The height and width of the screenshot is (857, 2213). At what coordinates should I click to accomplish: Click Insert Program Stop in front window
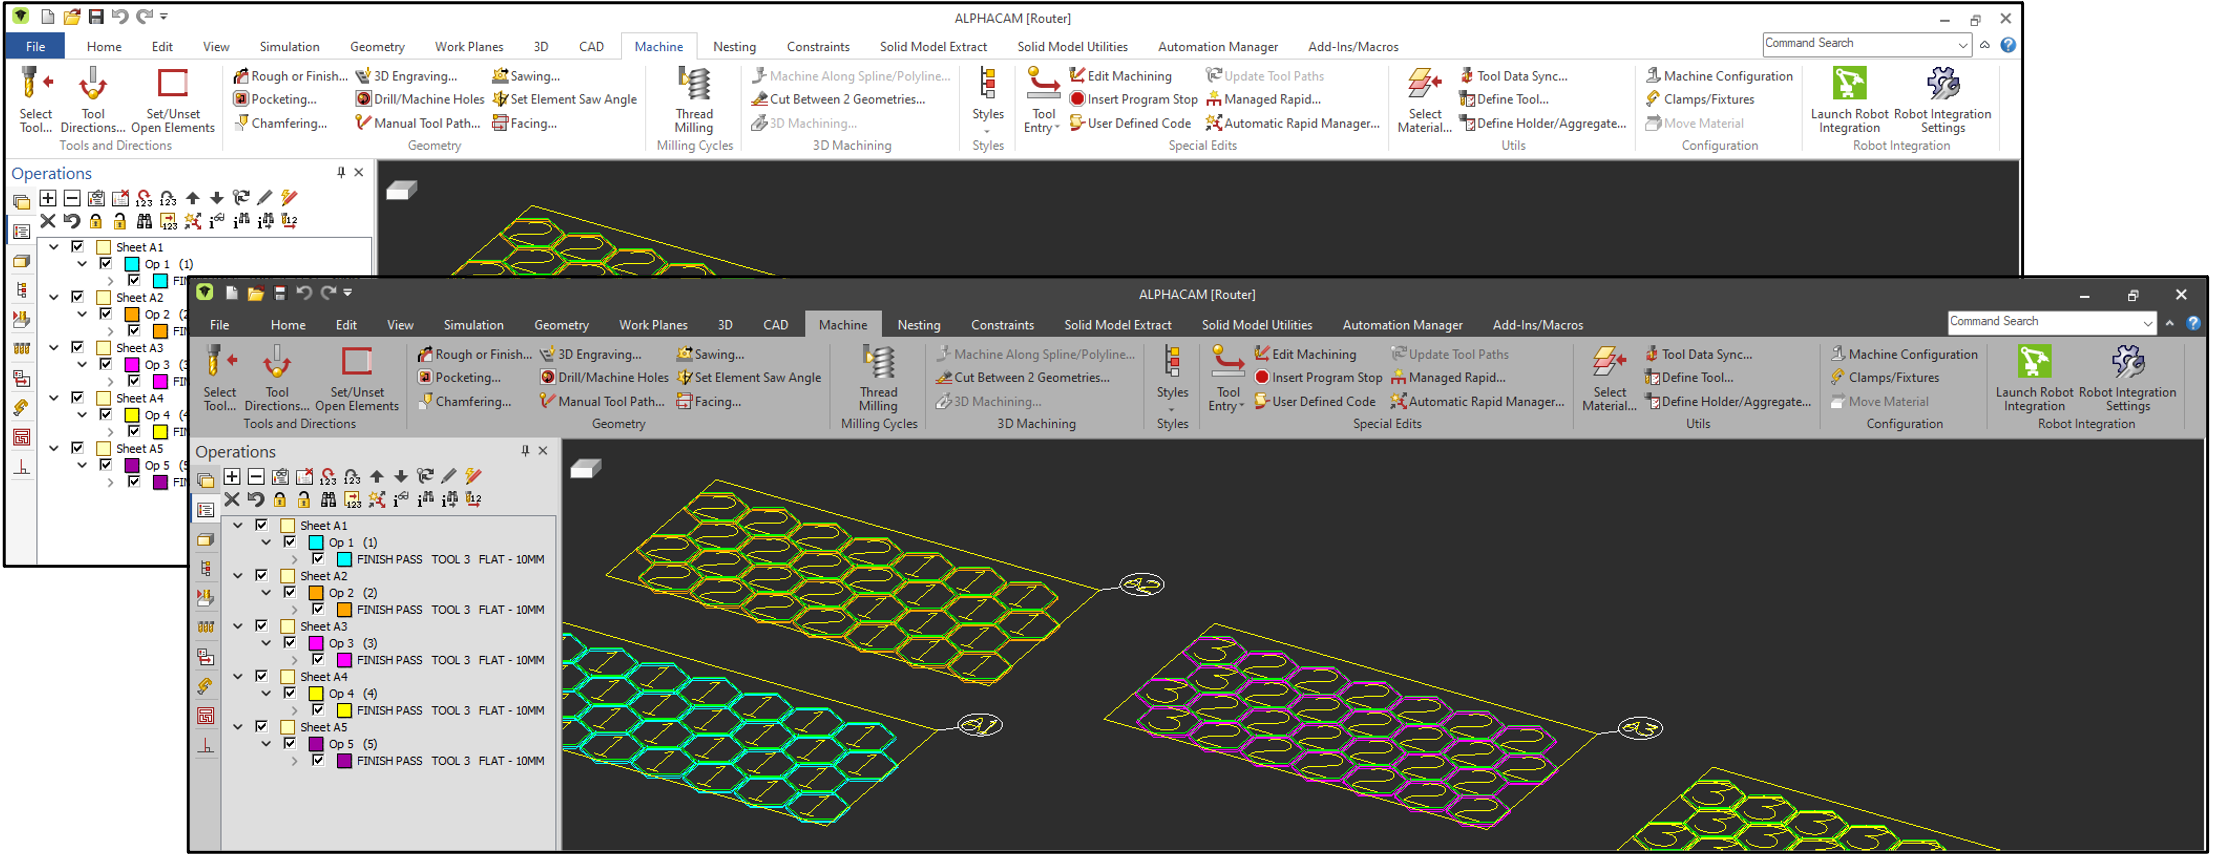(x=1318, y=378)
